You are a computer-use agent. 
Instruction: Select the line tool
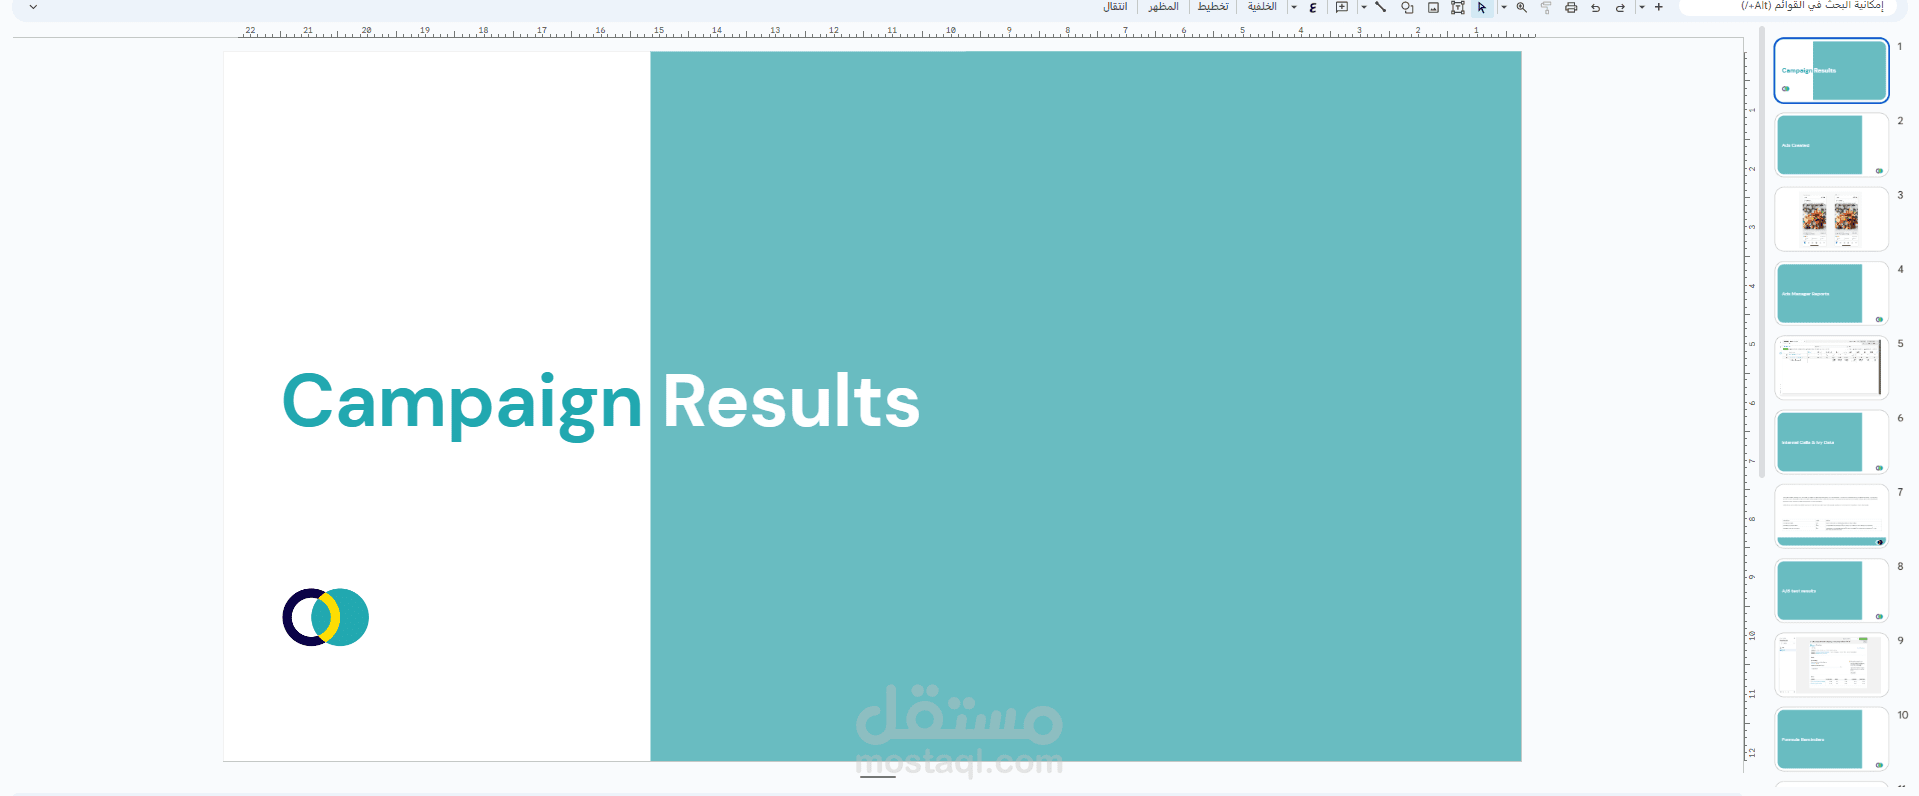pos(1381,7)
